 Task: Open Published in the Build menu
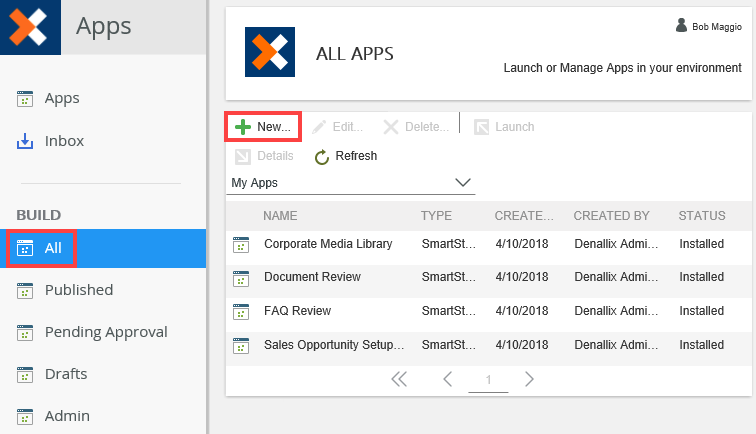(x=78, y=290)
